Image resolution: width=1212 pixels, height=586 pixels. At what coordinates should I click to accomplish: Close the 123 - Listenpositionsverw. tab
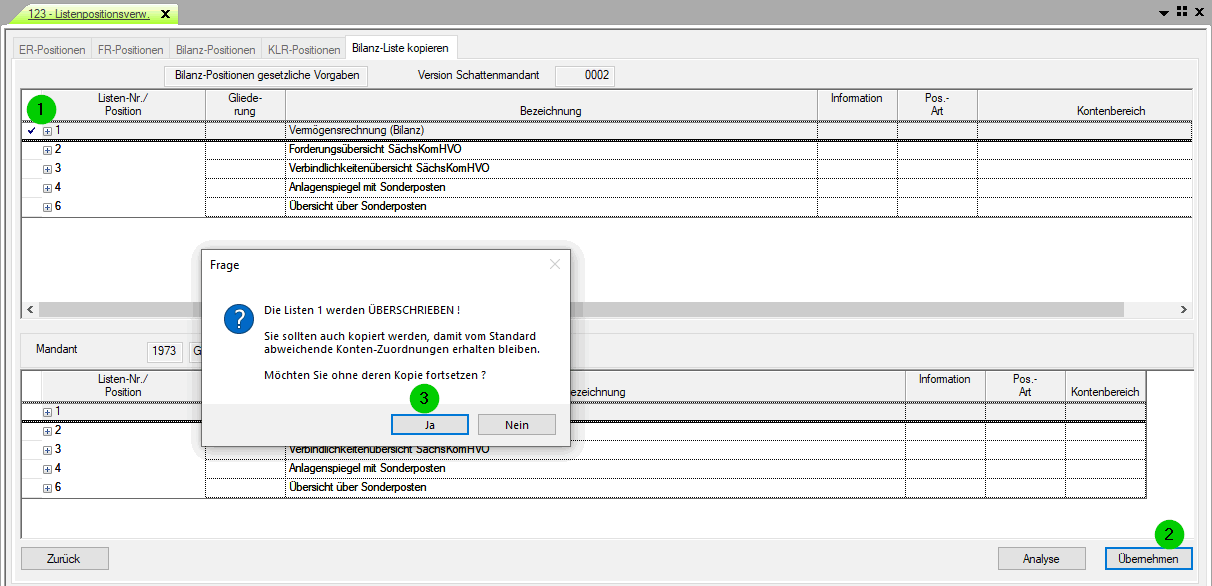(165, 13)
